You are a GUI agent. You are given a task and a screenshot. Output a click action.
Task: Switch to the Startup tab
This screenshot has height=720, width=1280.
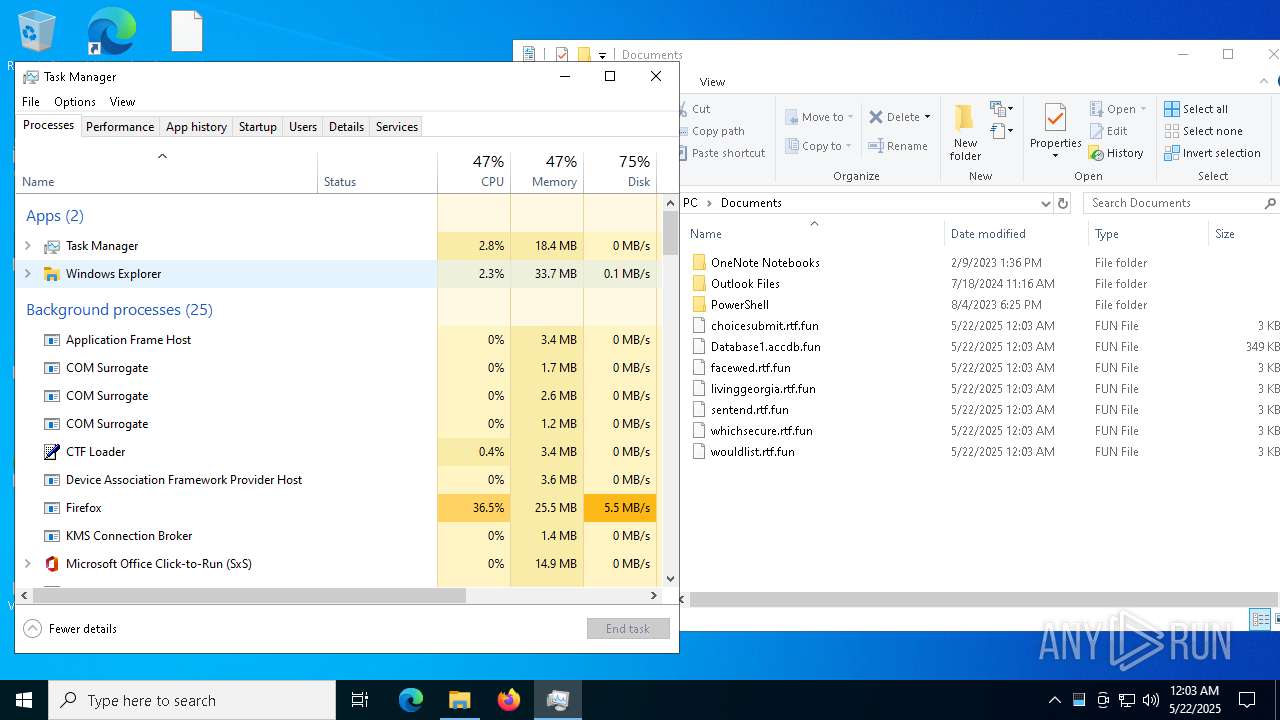pyautogui.click(x=257, y=127)
